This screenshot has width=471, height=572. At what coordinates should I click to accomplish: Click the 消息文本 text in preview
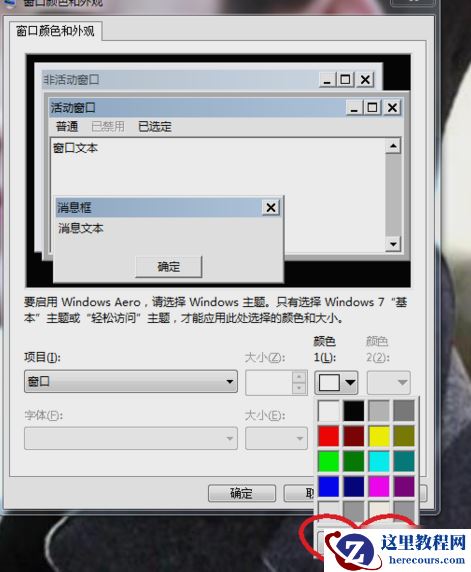click(81, 228)
